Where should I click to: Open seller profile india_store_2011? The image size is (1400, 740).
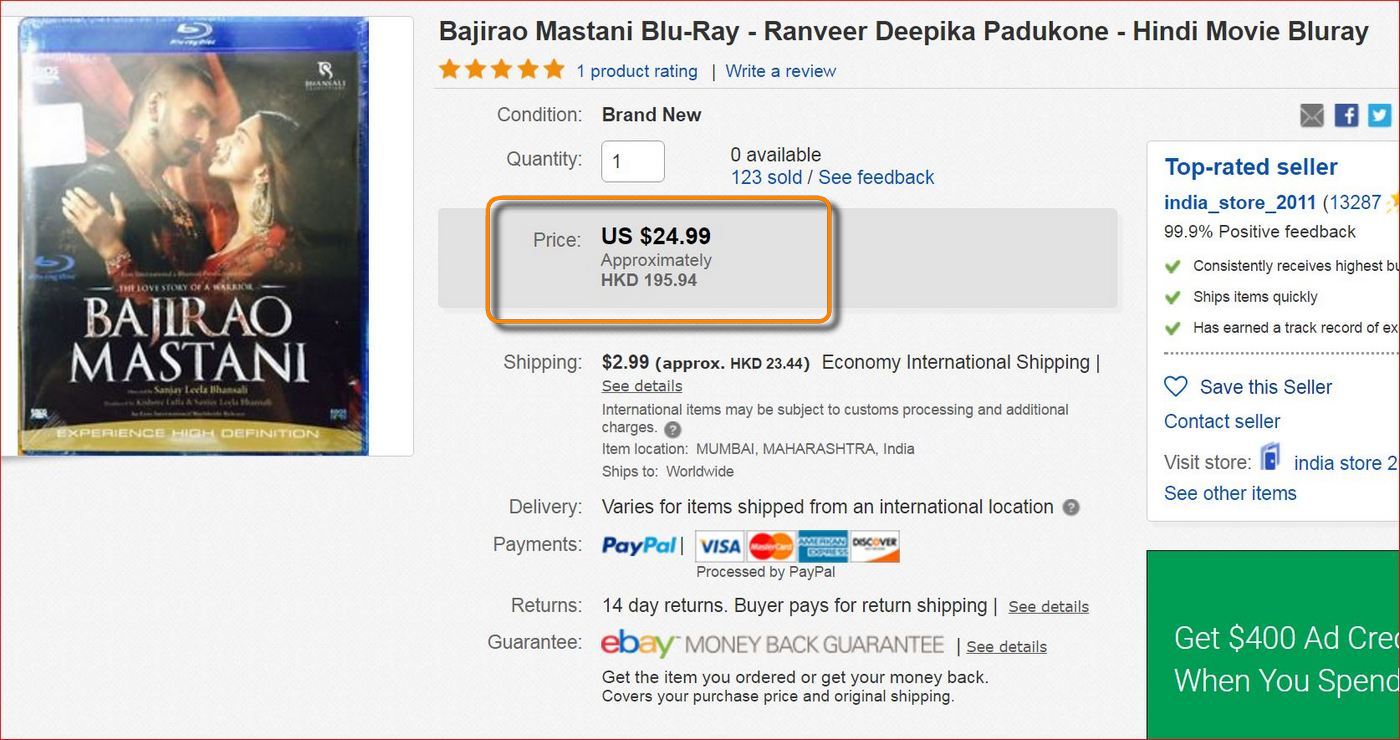coord(1240,202)
